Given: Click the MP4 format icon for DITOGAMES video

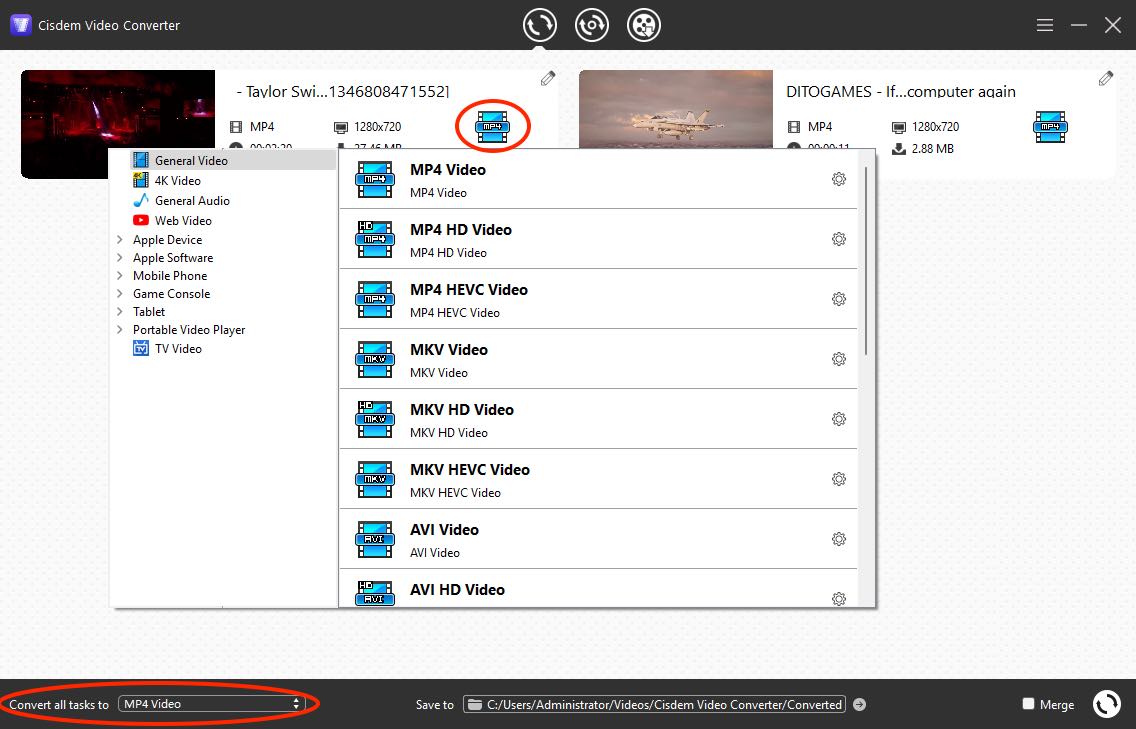Looking at the screenshot, I should (x=1051, y=127).
